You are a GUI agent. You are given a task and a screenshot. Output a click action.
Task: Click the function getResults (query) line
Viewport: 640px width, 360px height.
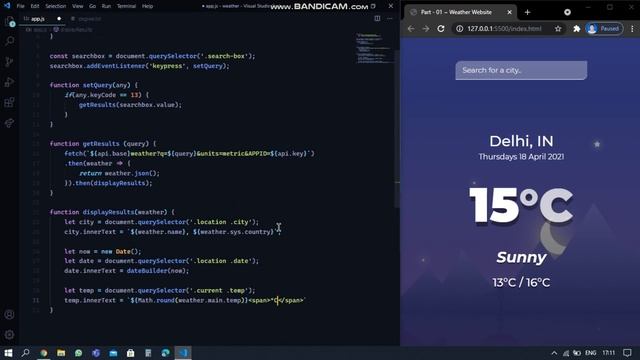coord(103,144)
